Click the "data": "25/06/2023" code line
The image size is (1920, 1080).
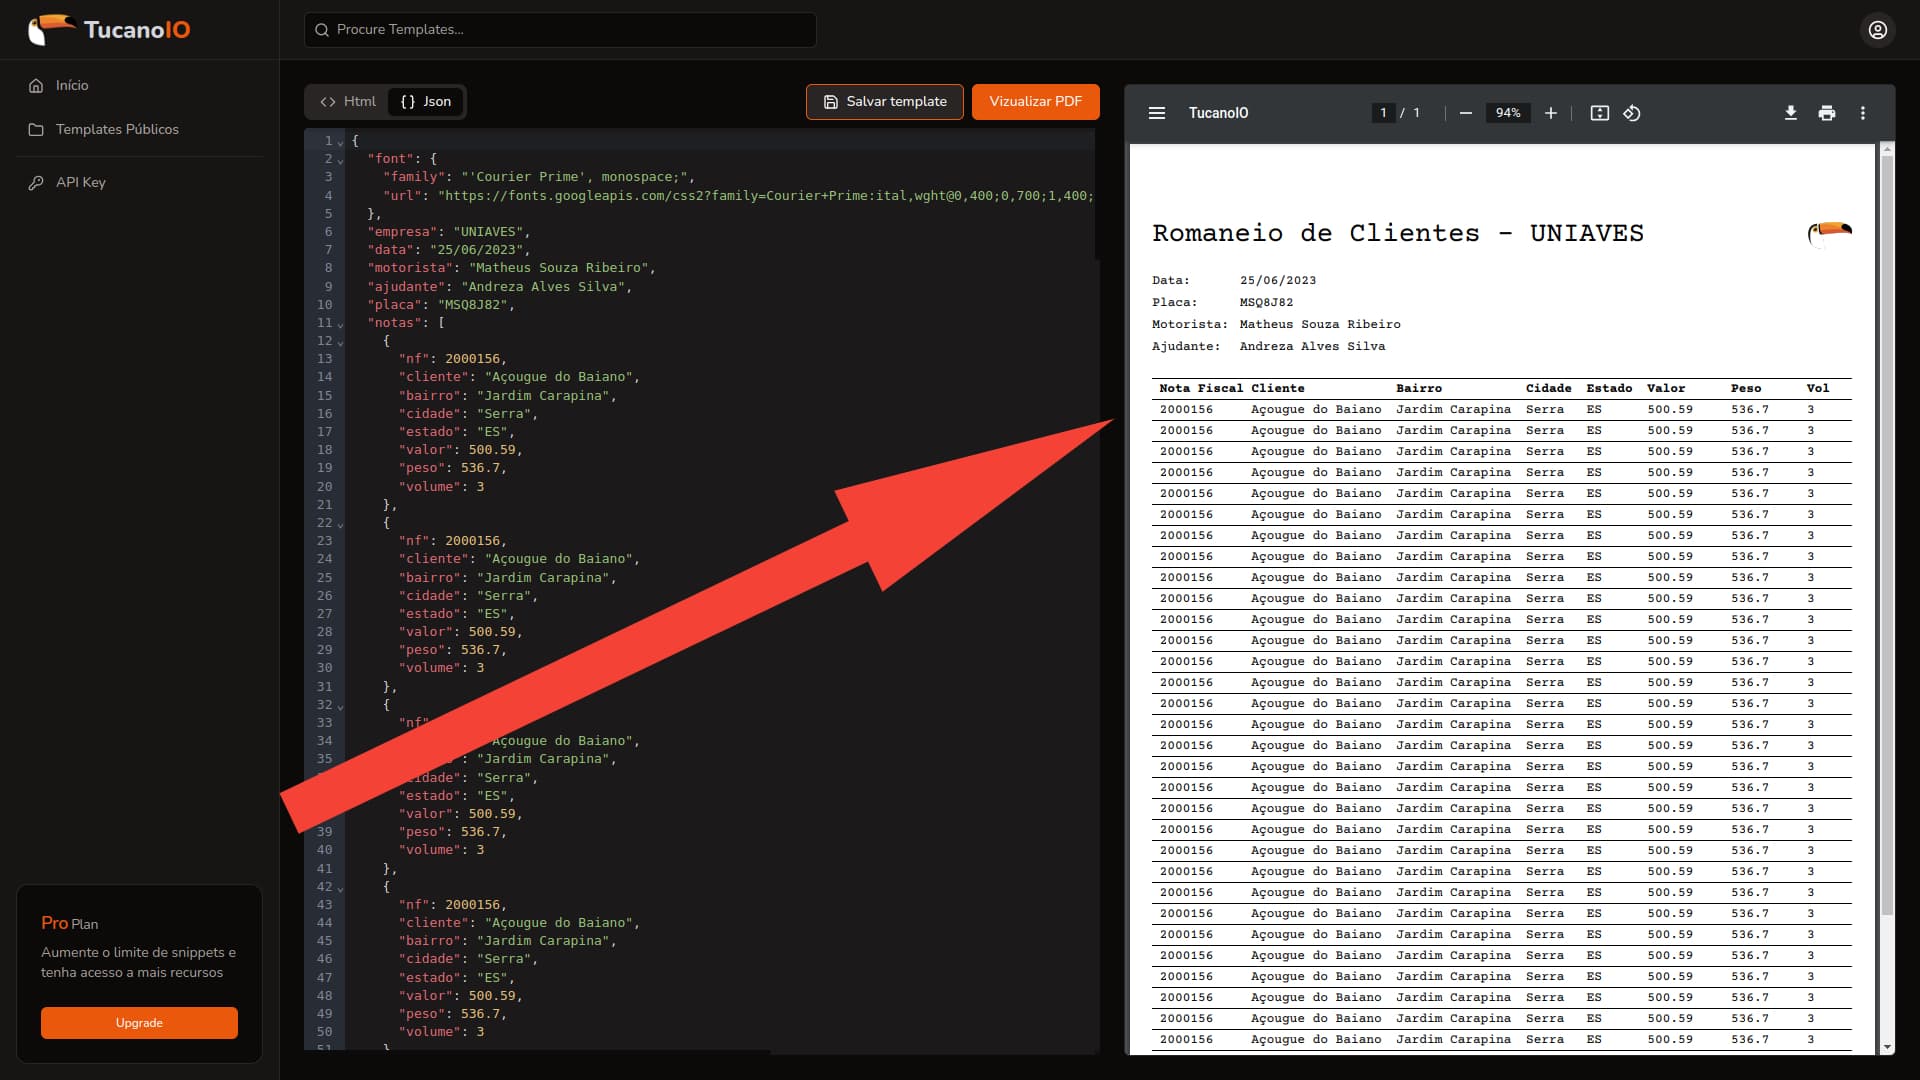pyautogui.click(x=448, y=250)
